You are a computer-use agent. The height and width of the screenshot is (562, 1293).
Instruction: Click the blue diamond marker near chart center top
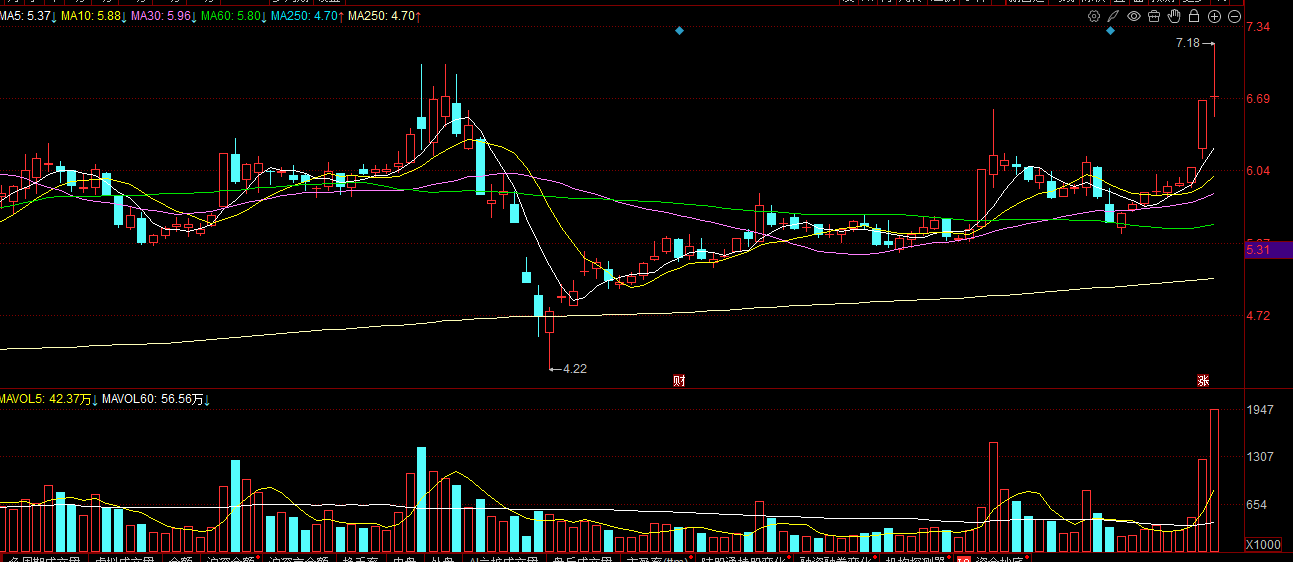(679, 31)
